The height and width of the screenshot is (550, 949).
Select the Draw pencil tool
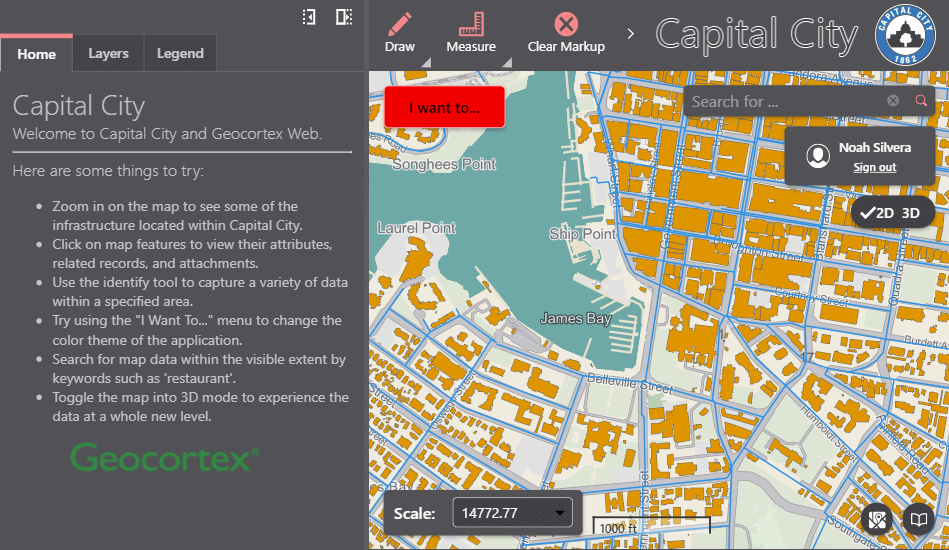coord(399,25)
